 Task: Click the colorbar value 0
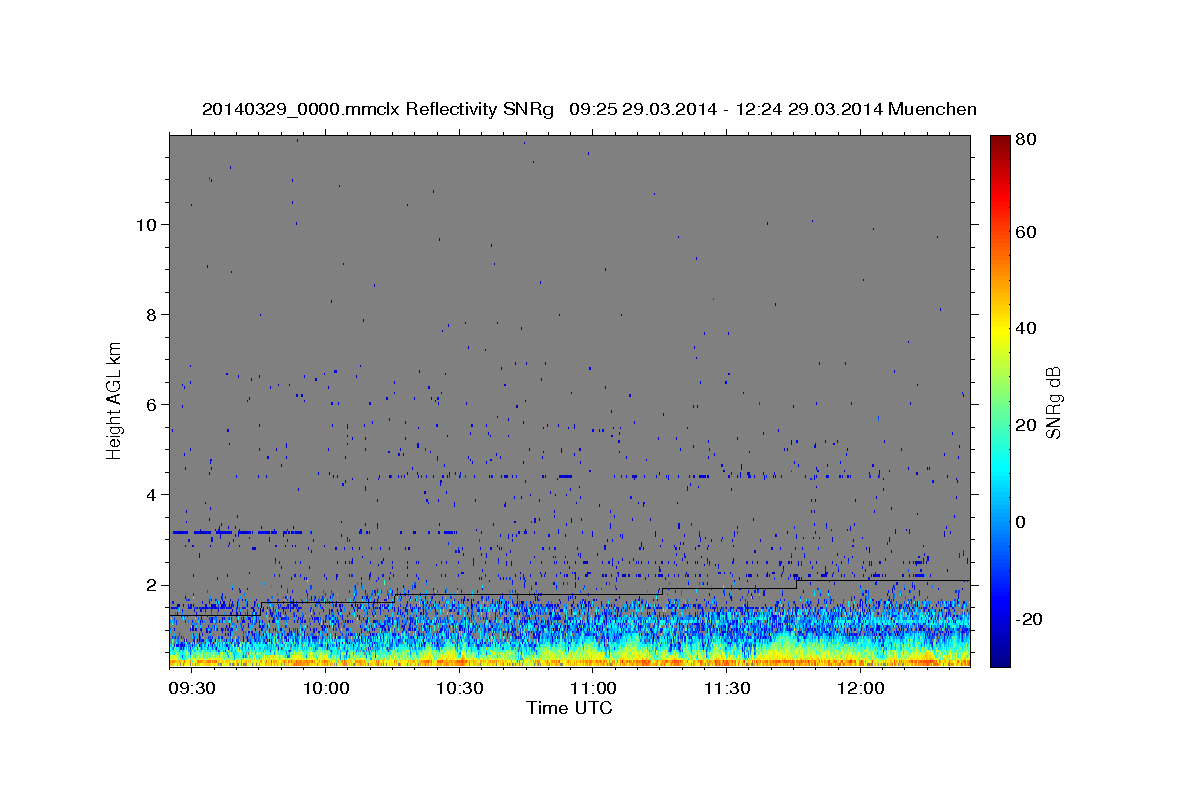(1021, 522)
